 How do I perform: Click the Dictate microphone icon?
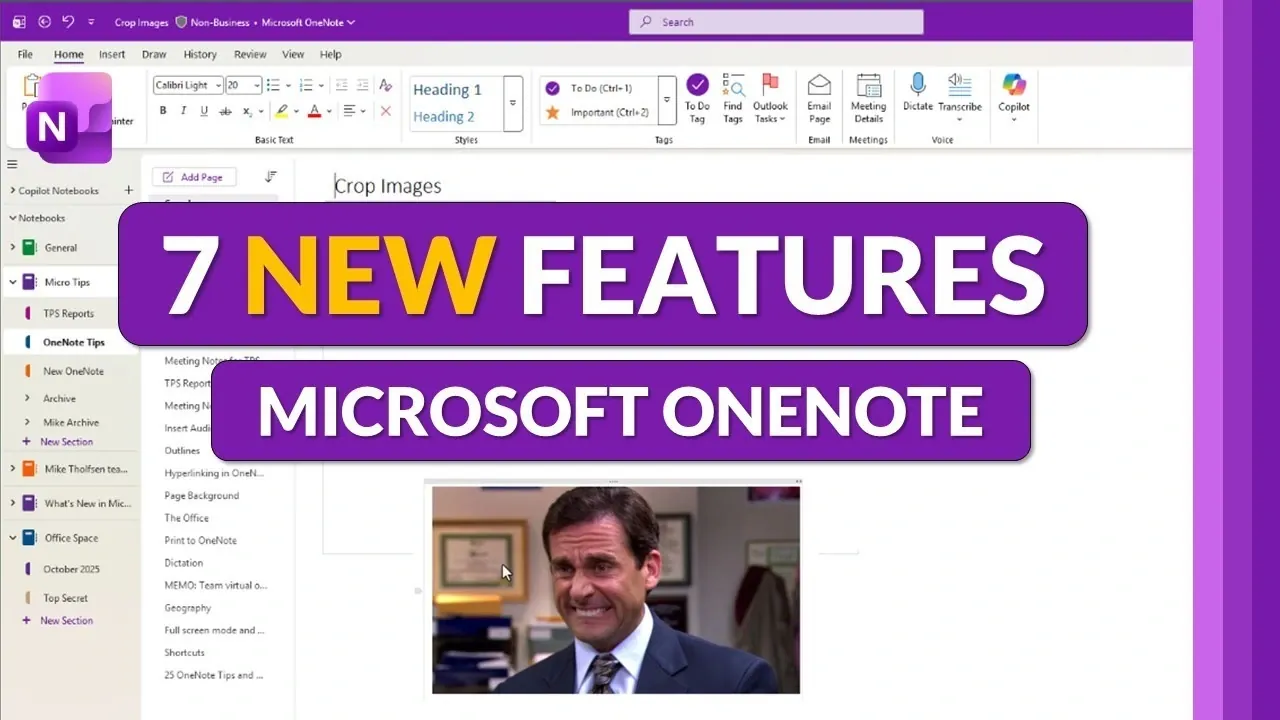(x=917, y=90)
